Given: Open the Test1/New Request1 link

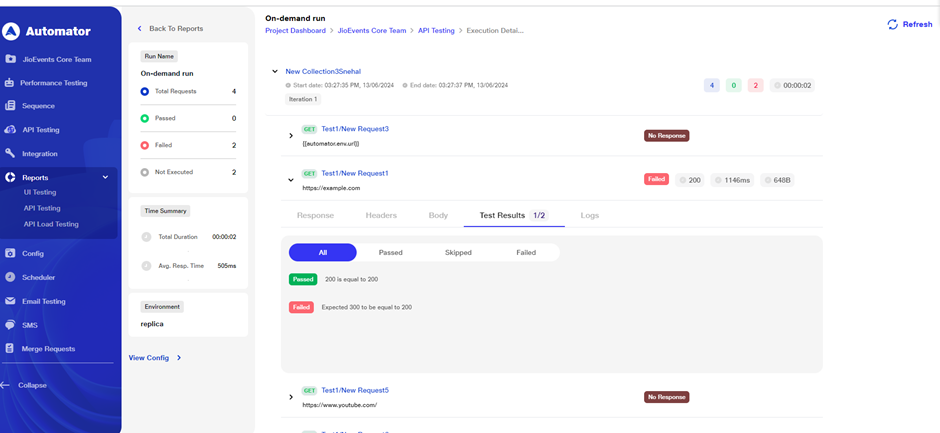Looking at the screenshot, I should click(x=355, y=173).
